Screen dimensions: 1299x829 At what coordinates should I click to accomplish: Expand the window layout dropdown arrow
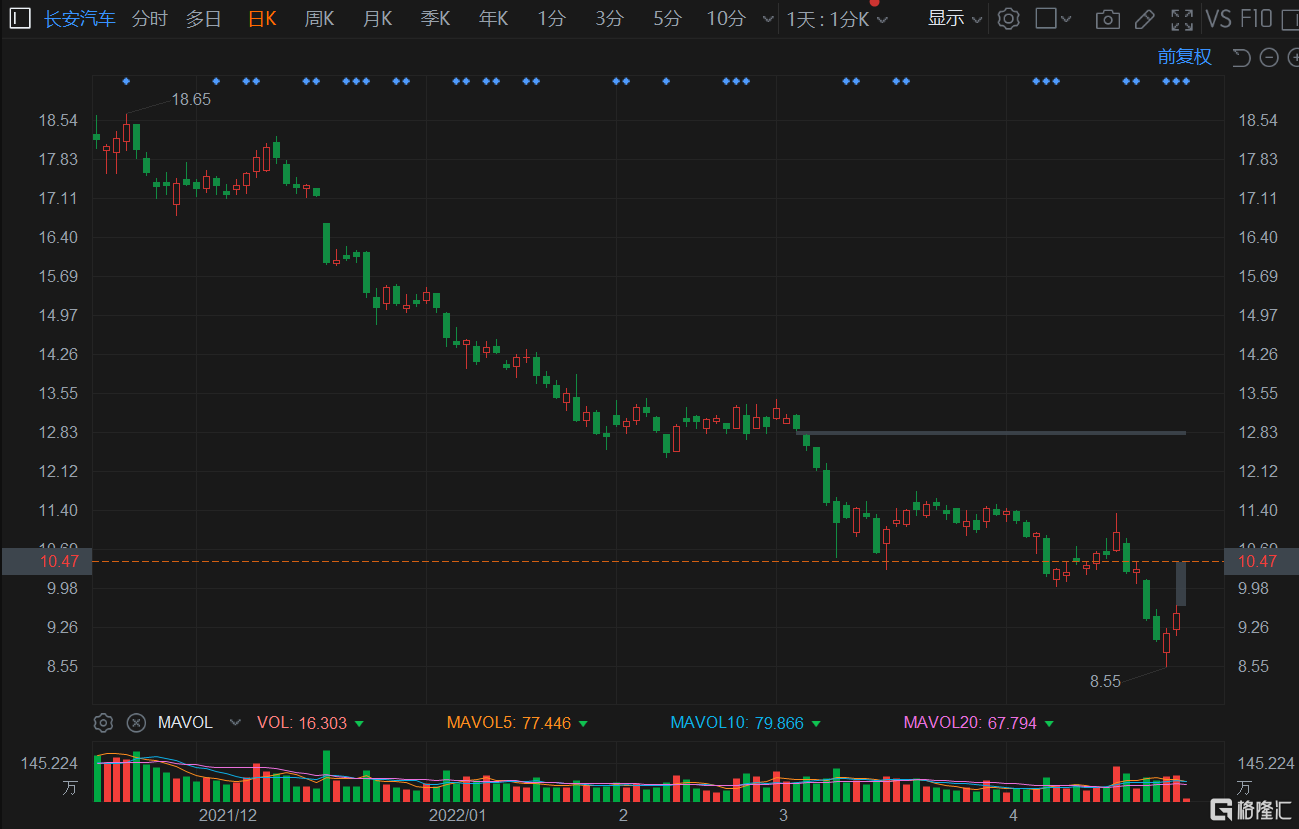coord(1066,19)
